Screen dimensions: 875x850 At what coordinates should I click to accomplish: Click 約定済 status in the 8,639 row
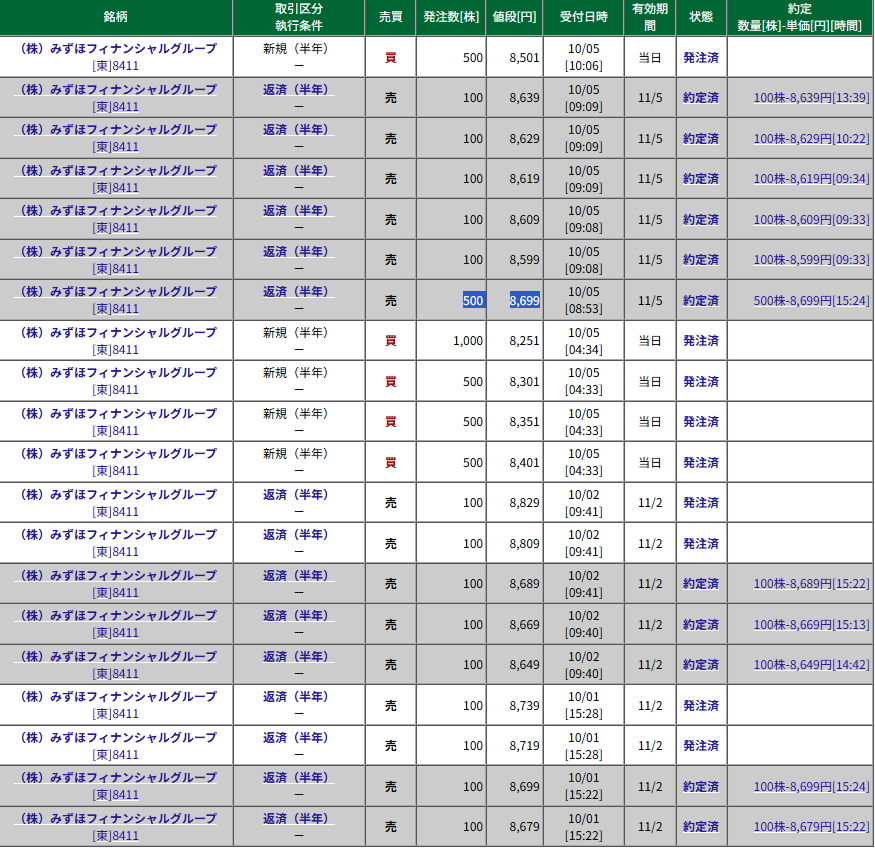click(701, 98)
